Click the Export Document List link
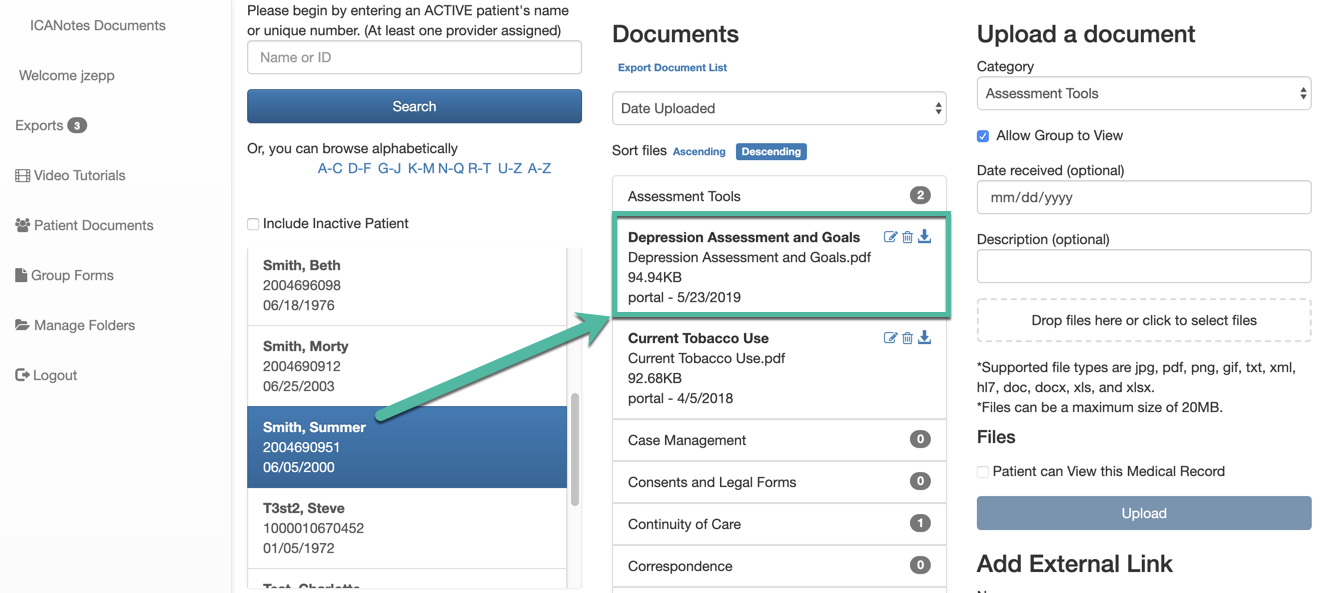The width and height of the screenshot is (1321, 593). [x=672, y=67]
